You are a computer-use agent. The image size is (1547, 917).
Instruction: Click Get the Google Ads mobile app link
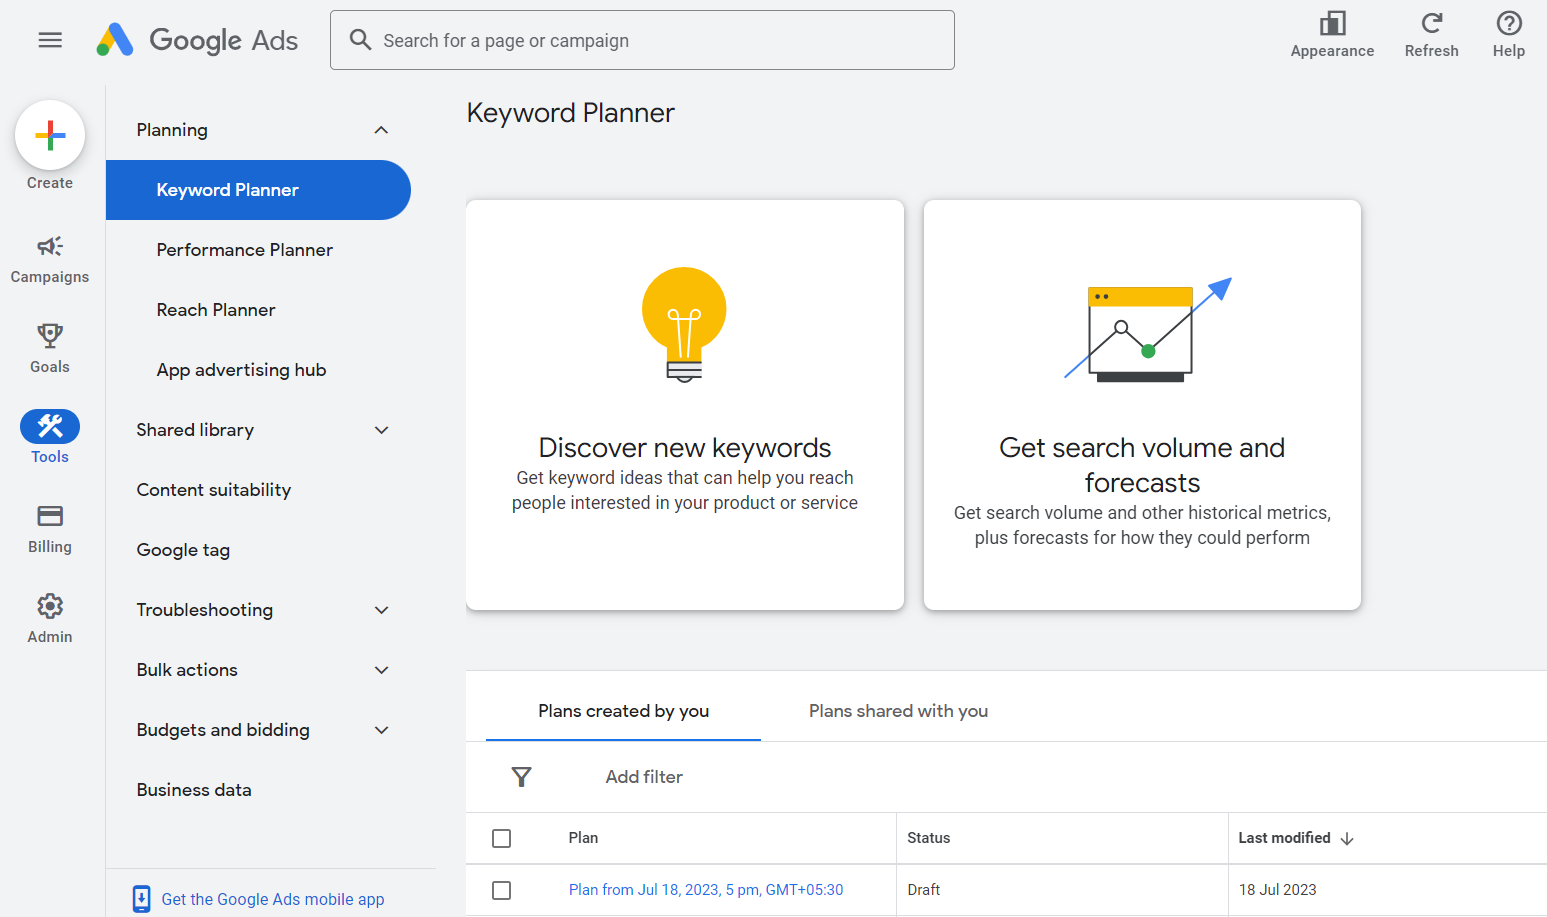click(273, 899)
